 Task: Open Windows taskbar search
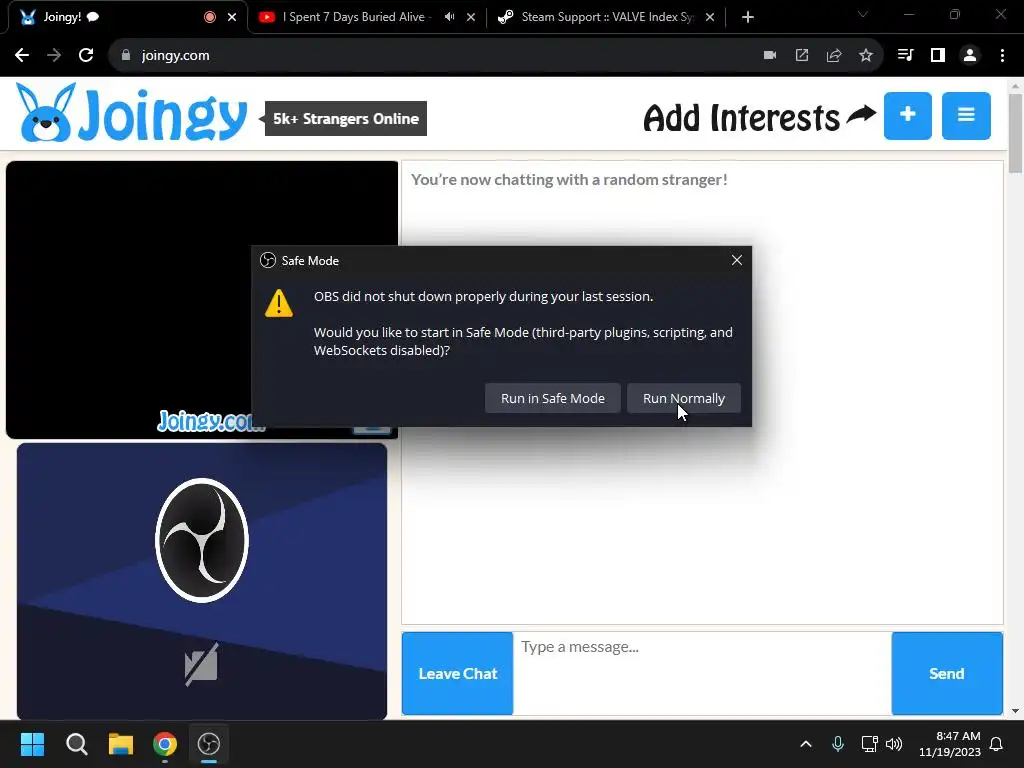click(x=76, y=744)
